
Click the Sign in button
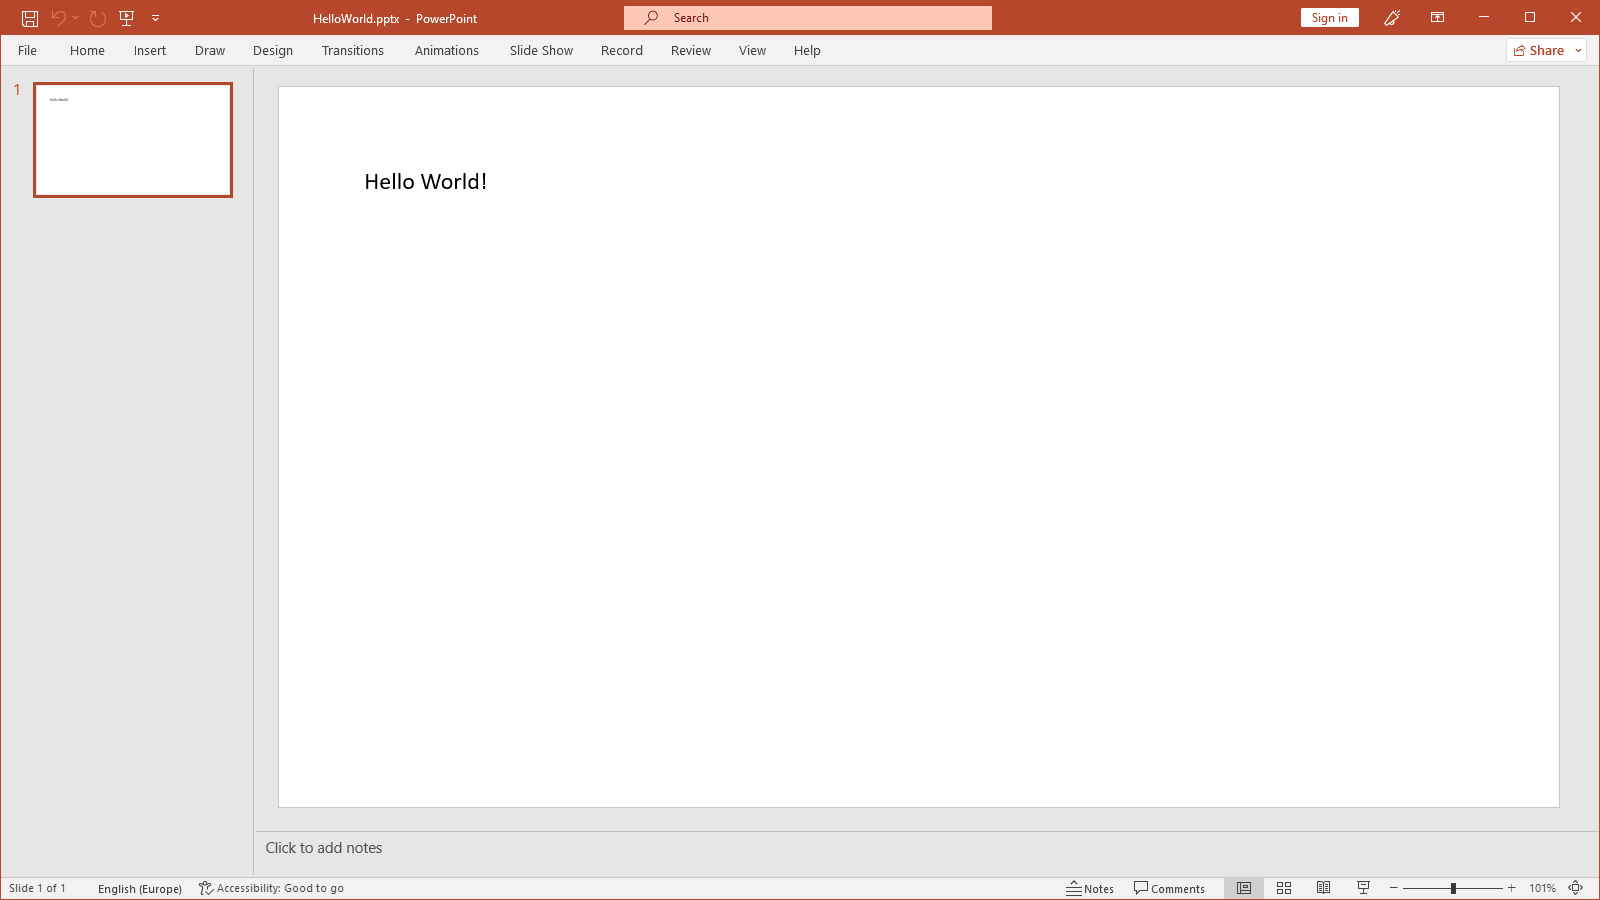pyautogui.click(x=1329, y=18)
